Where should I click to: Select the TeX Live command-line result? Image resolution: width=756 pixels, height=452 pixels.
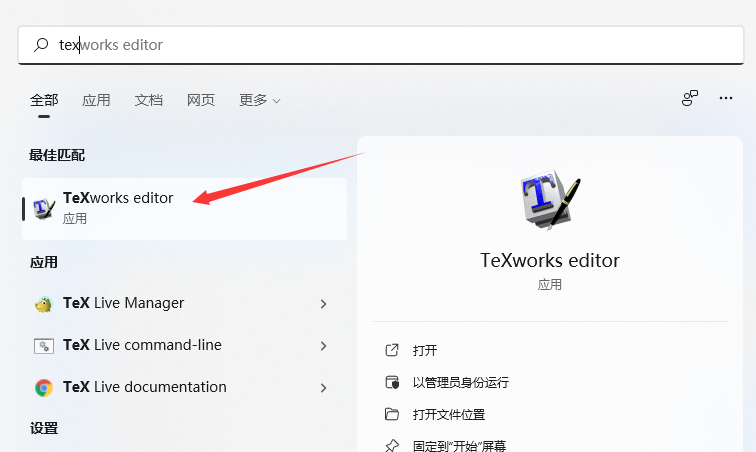click(x=184, y=345)
